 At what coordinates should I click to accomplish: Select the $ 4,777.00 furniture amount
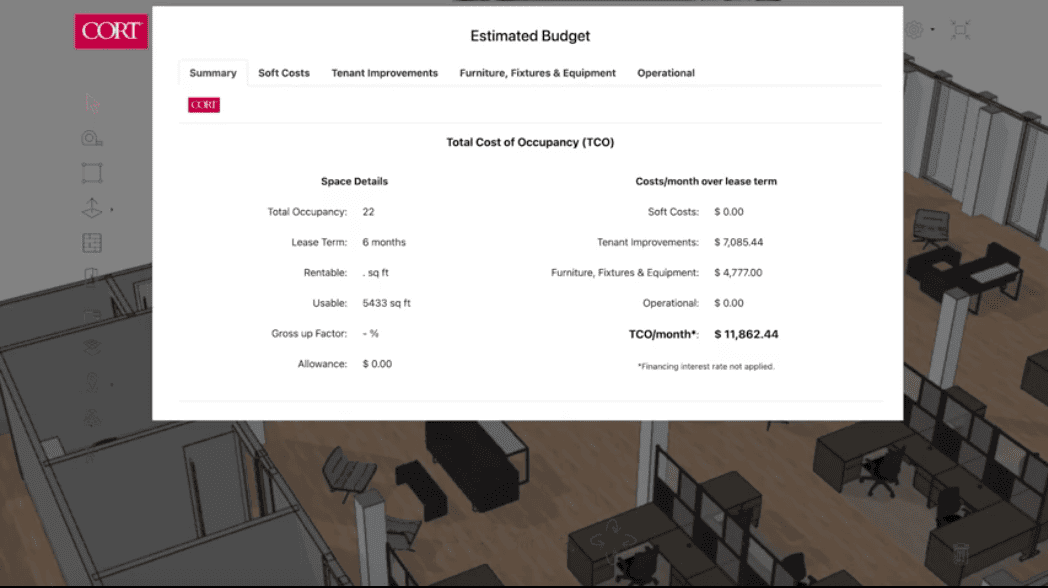tap(738, 273)
